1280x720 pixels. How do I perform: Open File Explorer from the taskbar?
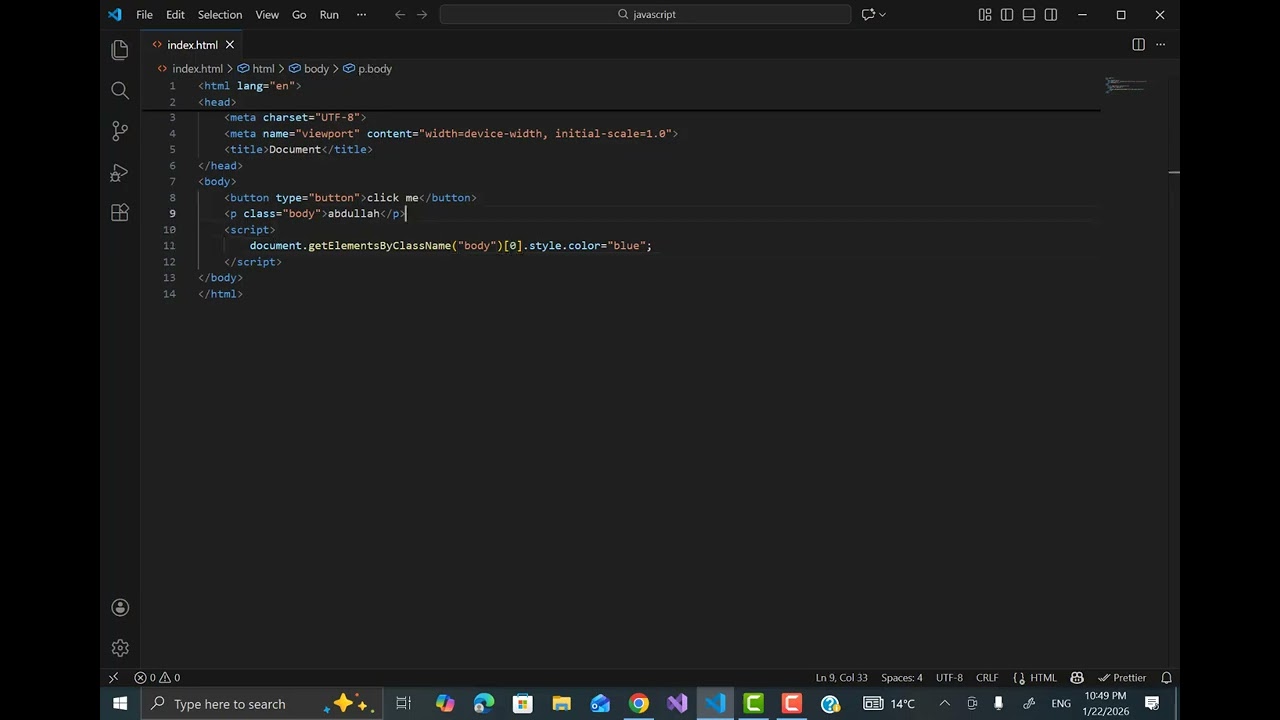tap(561, 704)
